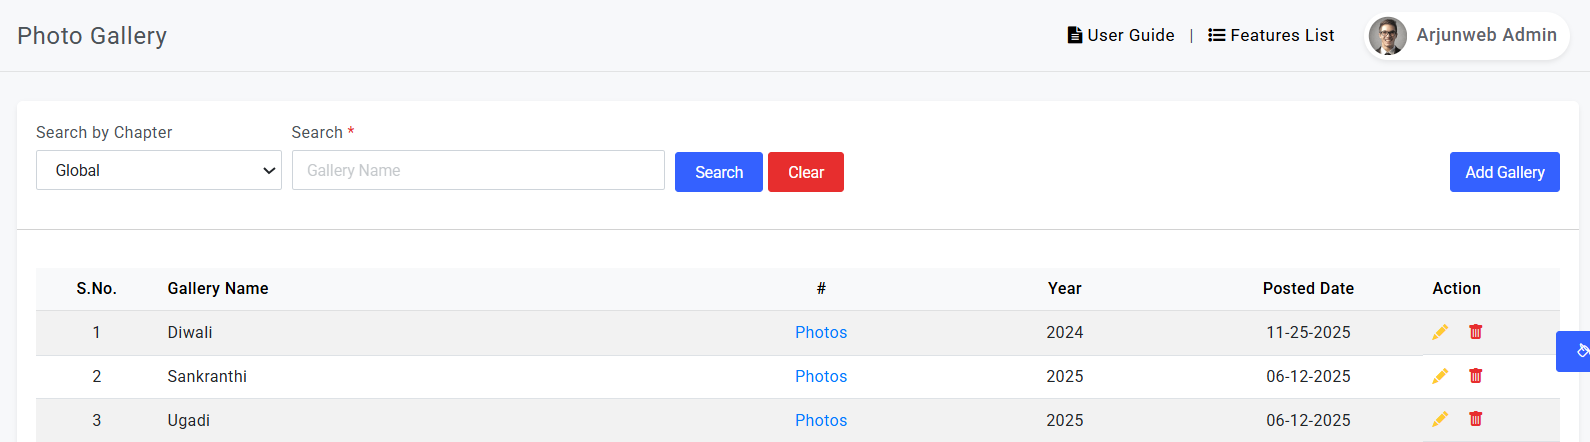1590x442 pixels.
Task: Open the User Guide link
Action: pyautogui.click(x=1121, y=35)
